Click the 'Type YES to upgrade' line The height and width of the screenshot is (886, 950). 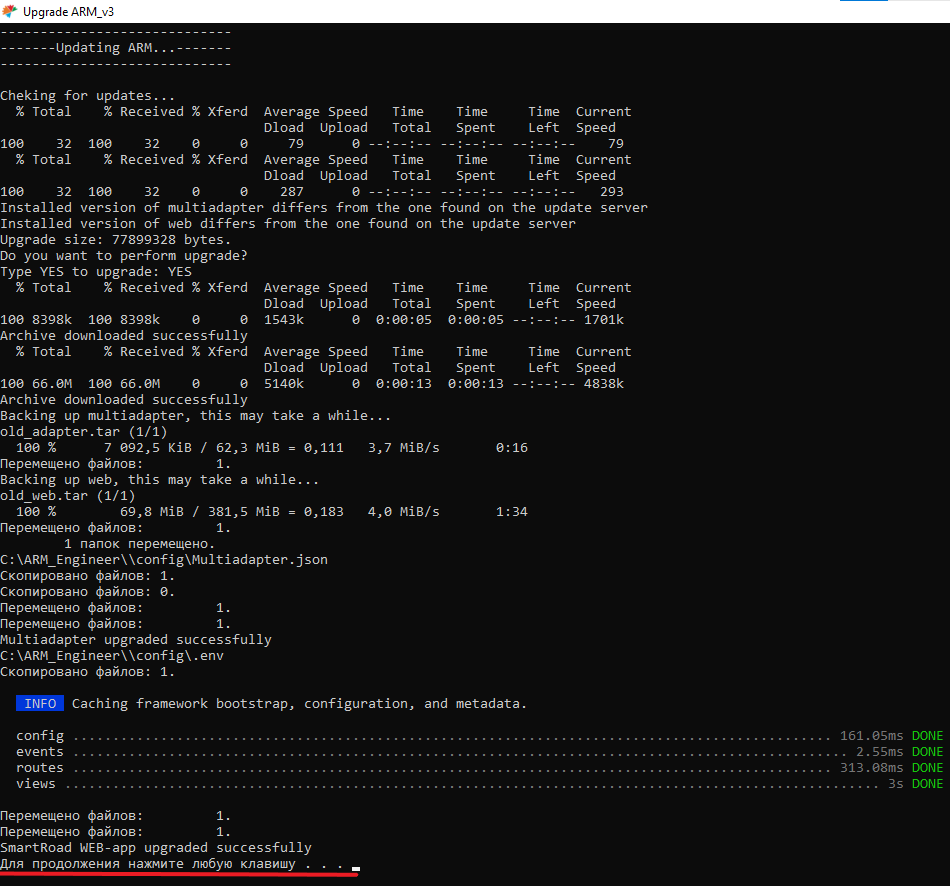[96, 272]
